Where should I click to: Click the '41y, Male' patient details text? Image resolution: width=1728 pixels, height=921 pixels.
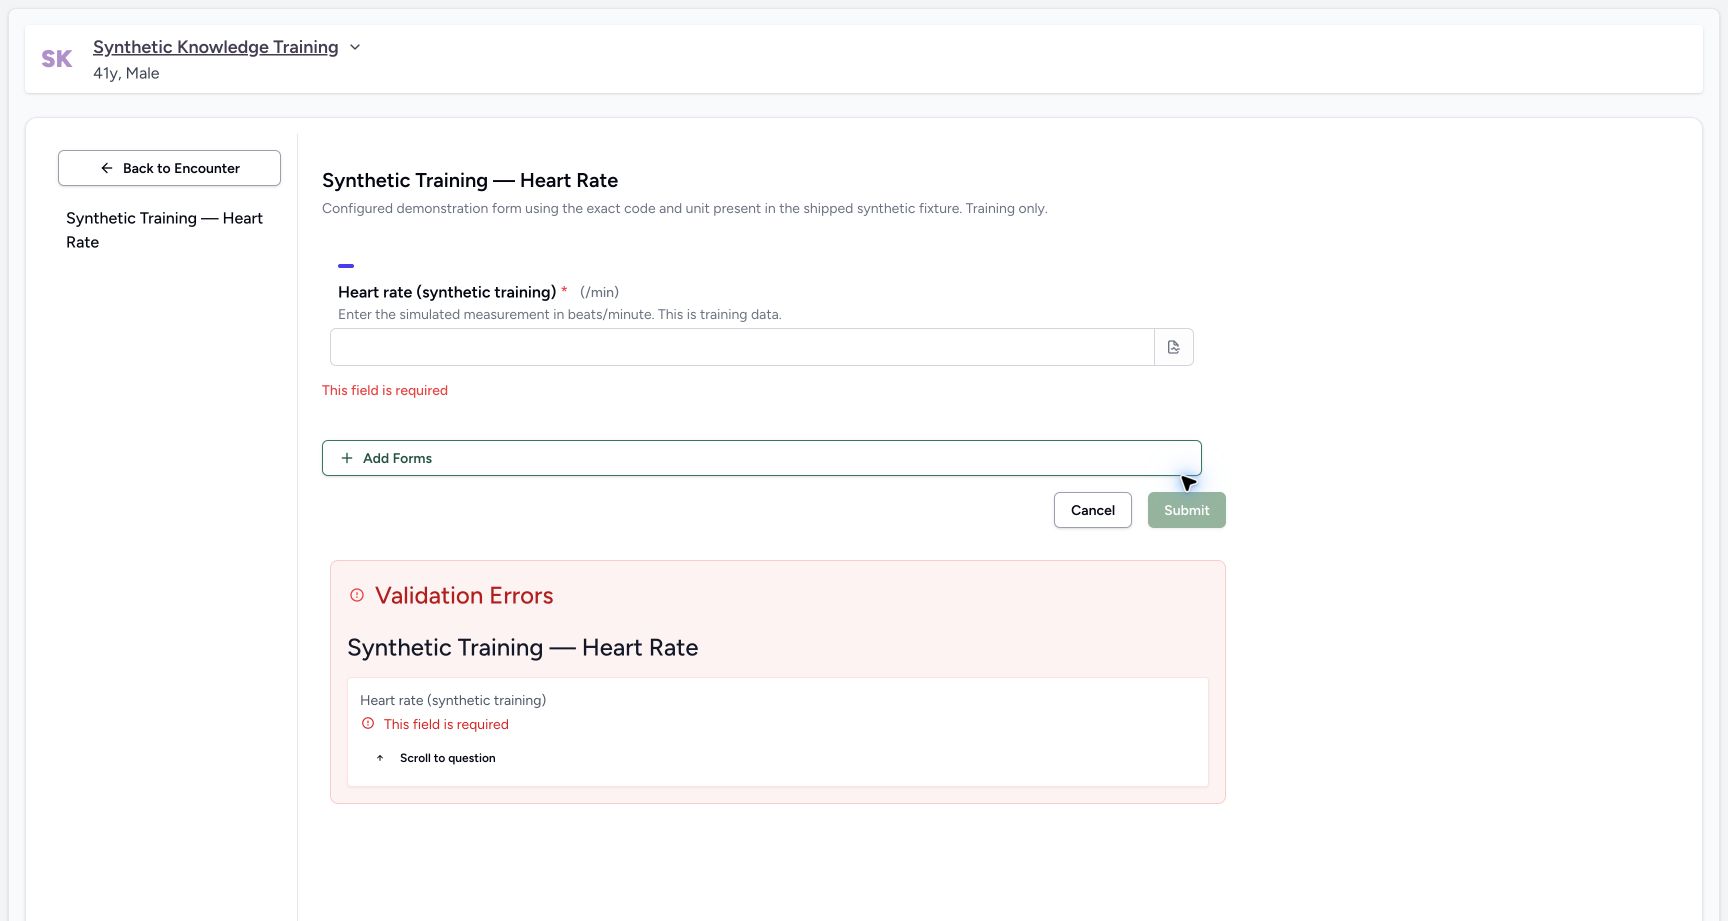[126, 73]
